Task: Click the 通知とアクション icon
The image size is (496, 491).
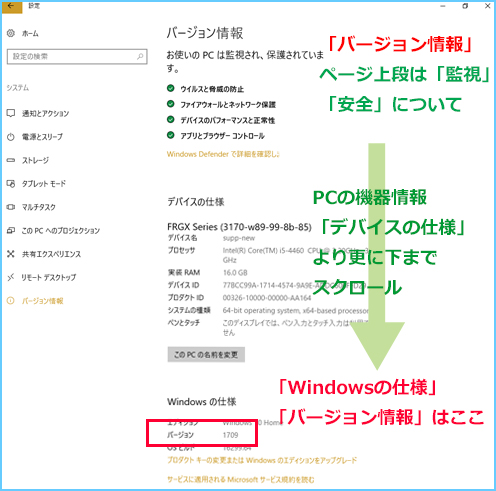Action: pyautogui.click(x=11, y=113)
